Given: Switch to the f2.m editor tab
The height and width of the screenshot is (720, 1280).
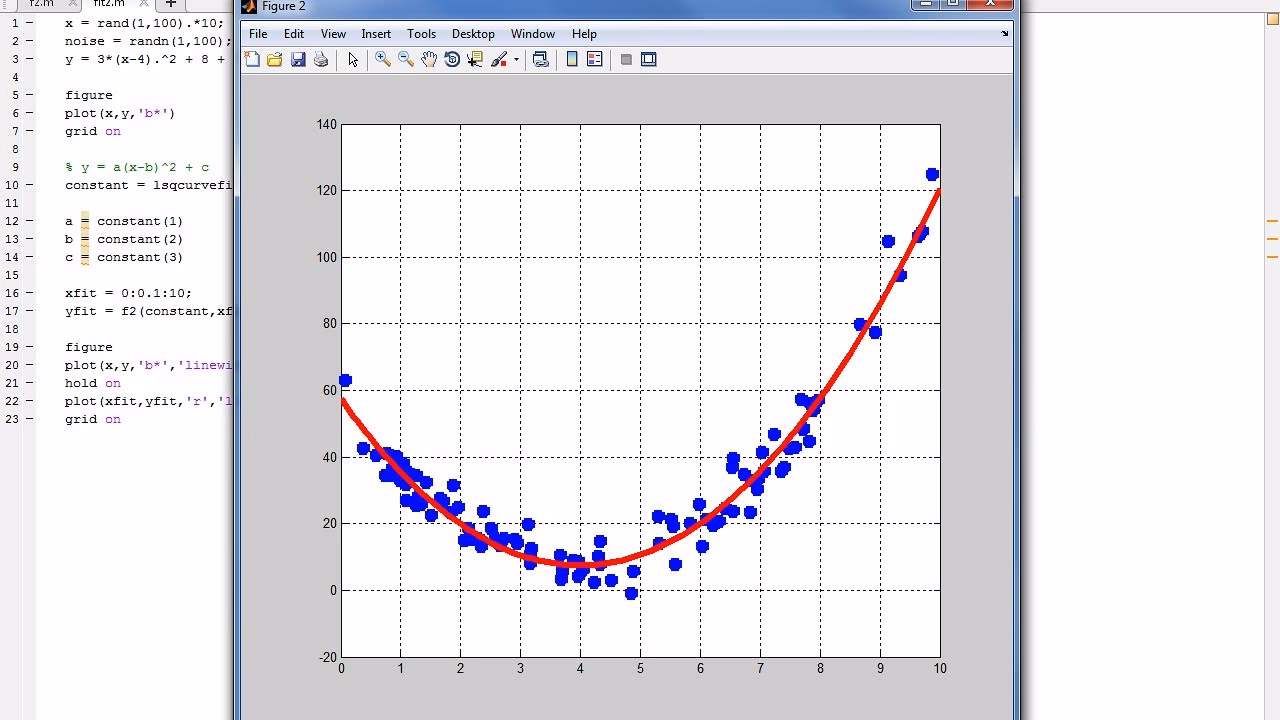Looking at the screenshot, I should point(40,4).
